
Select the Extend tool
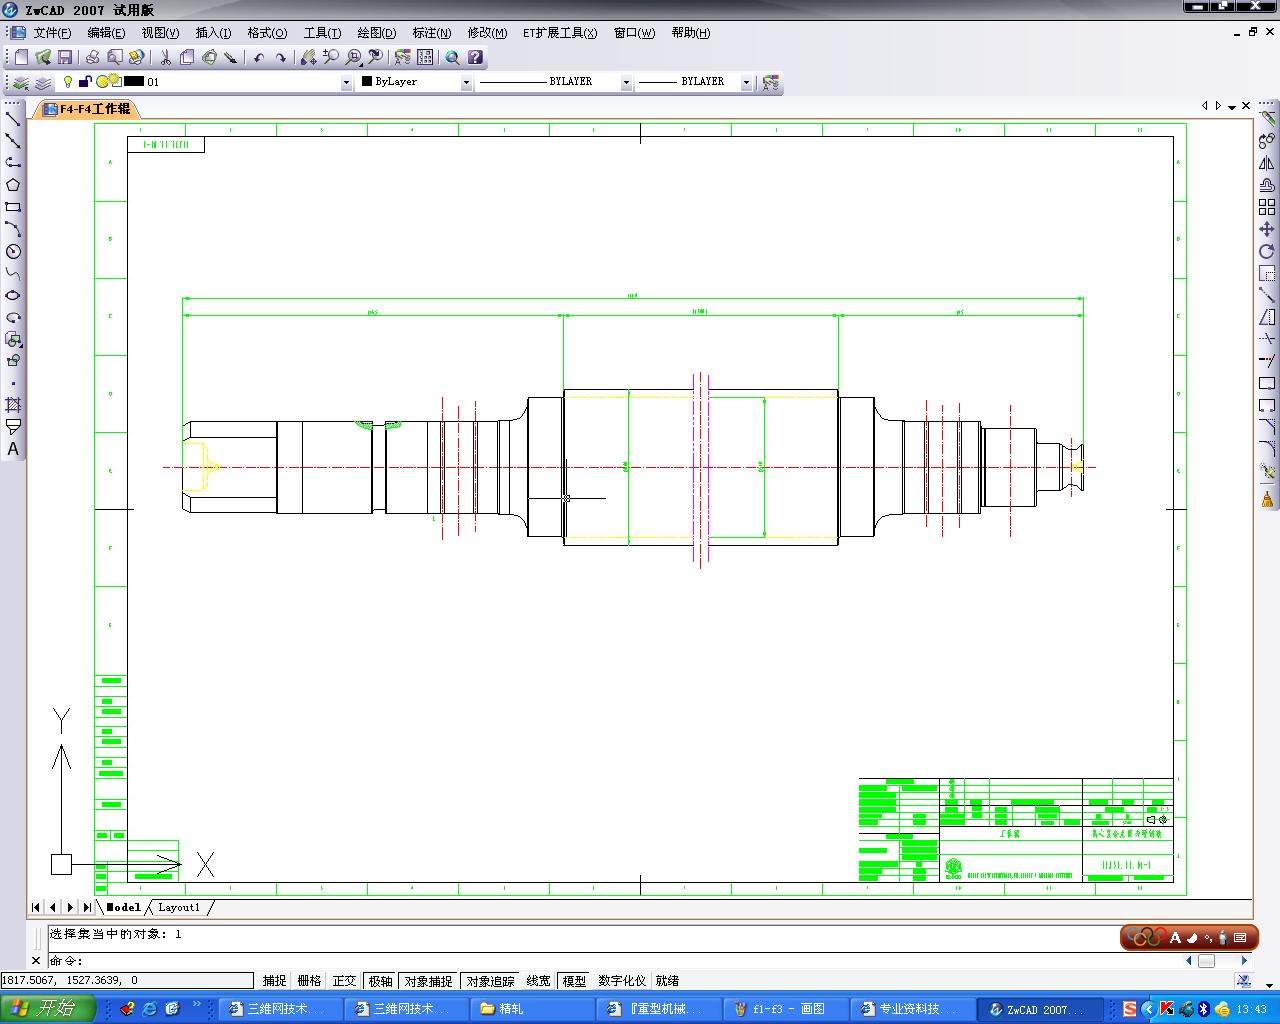tap(1267, 361)
